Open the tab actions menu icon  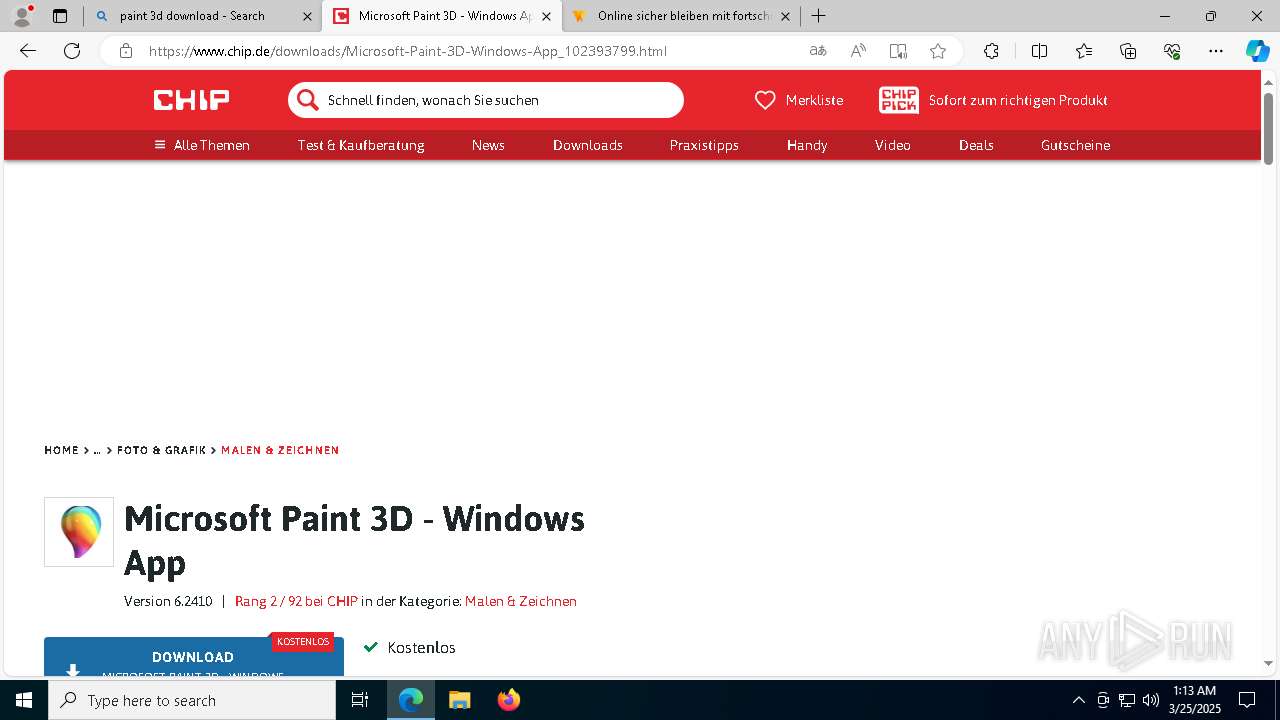(60, 16)
